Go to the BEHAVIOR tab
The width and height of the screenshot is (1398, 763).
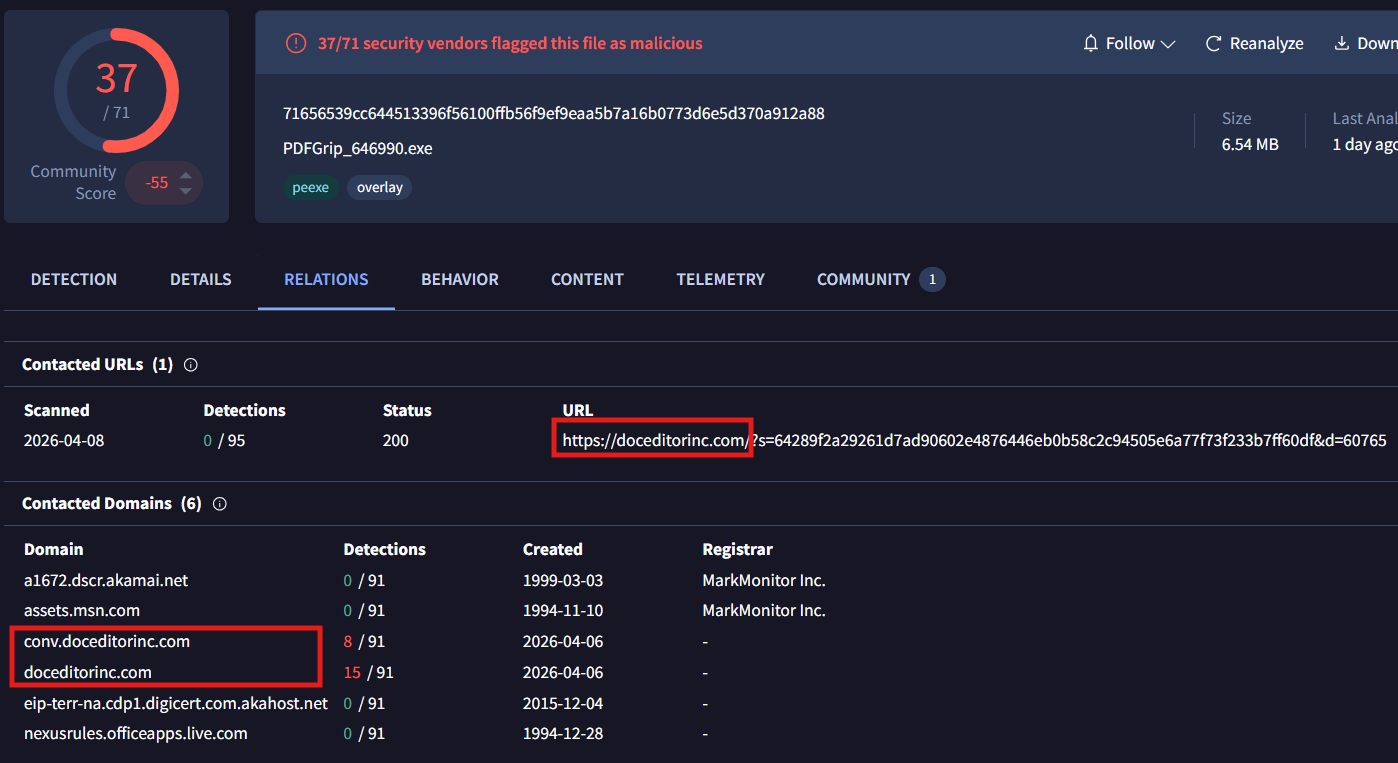(460, 280)
